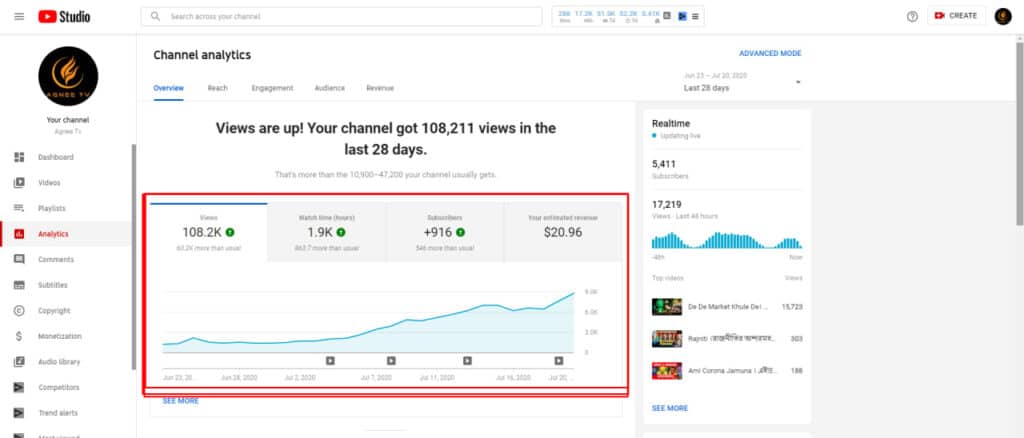The image size is (1024, 438).
Task: Open Playlists in the sidebar
Action: (52, 208)
